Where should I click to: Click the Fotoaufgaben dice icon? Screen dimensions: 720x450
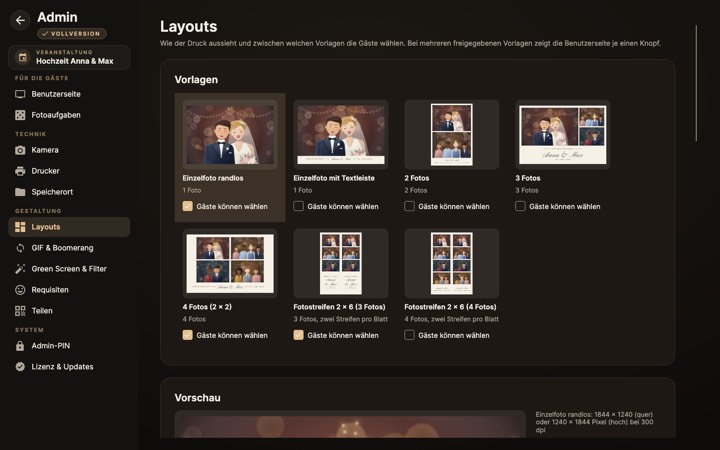point(20,115)
